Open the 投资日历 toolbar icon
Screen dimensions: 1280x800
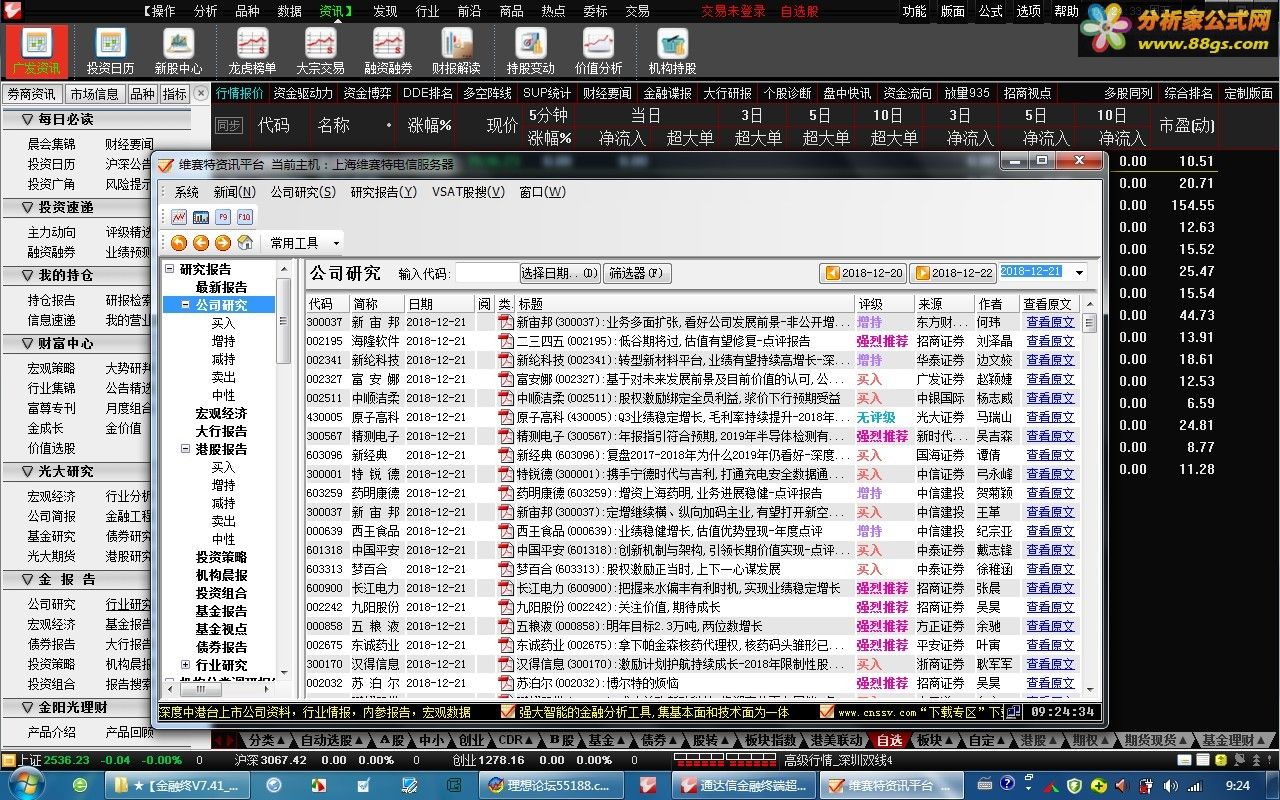pos(110,51)
